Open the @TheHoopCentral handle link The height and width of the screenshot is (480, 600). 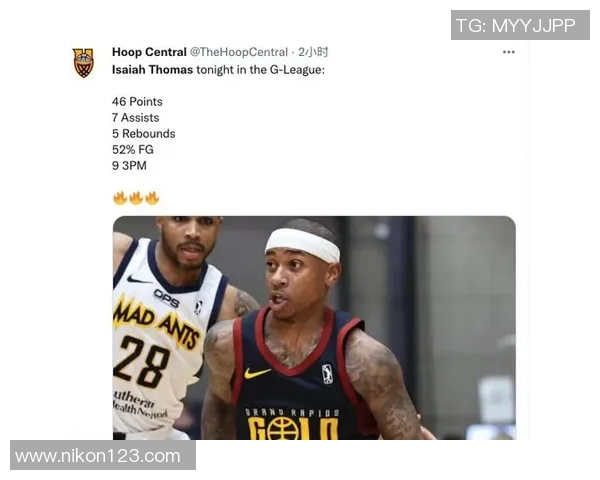(x=238, y=52)
